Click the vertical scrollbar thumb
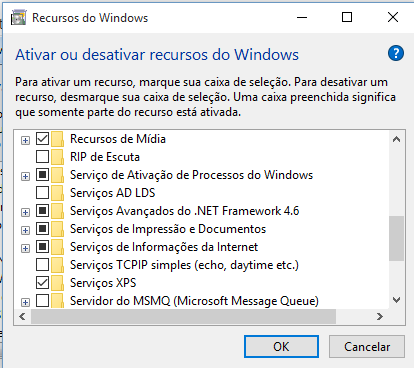Screen dimensions: 414x368 [x=396, y=238]
